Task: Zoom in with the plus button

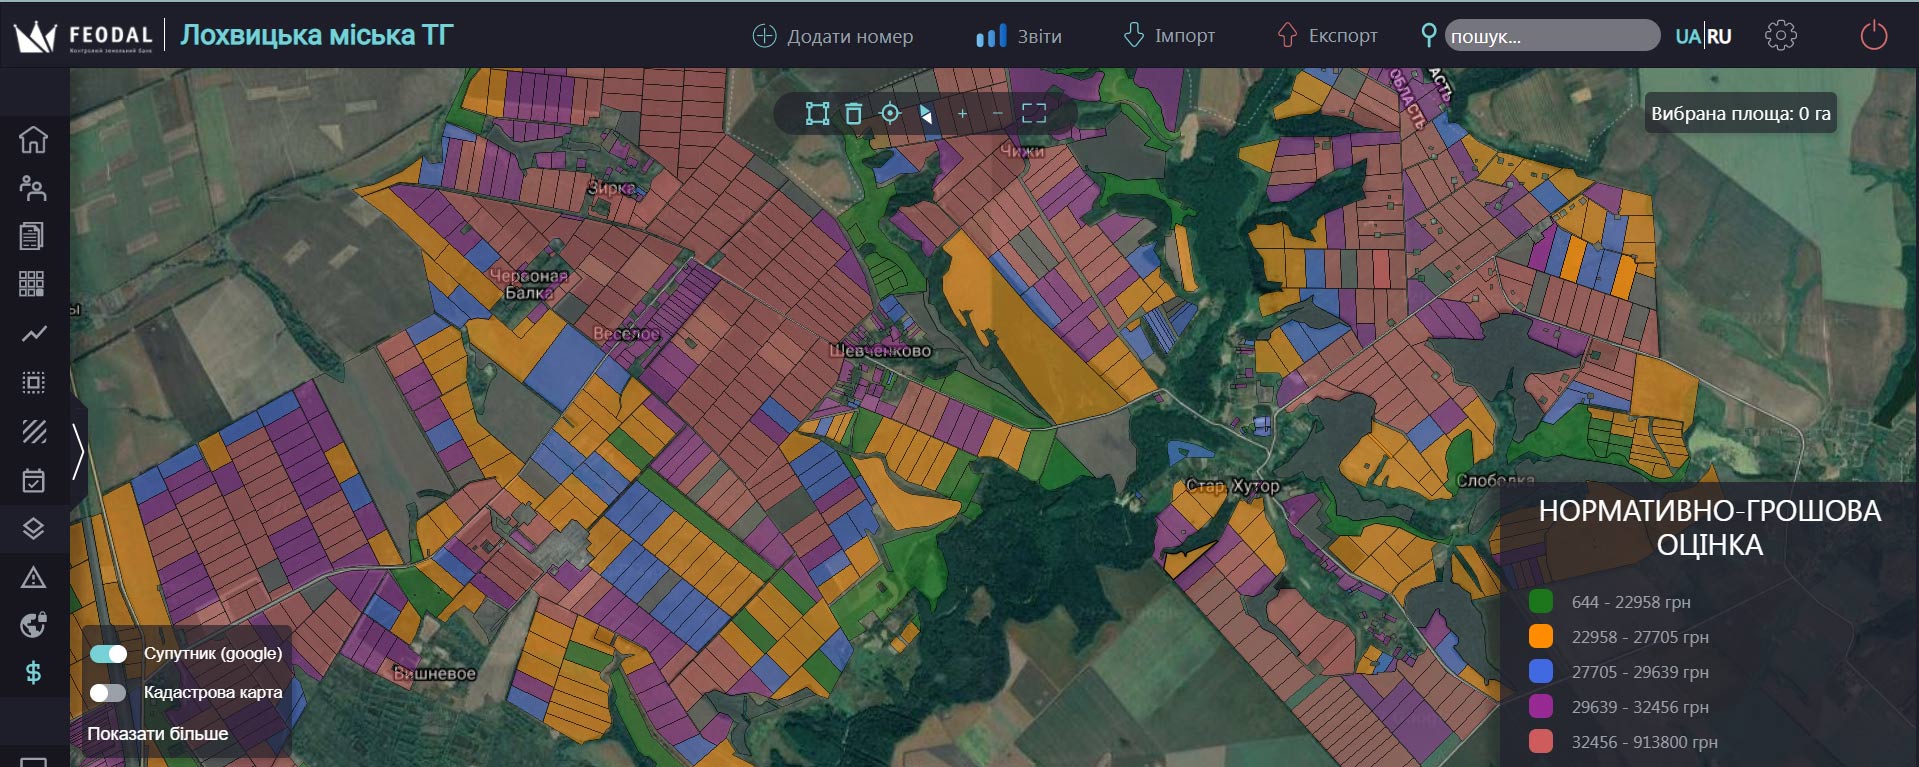Action: [962, 114]
